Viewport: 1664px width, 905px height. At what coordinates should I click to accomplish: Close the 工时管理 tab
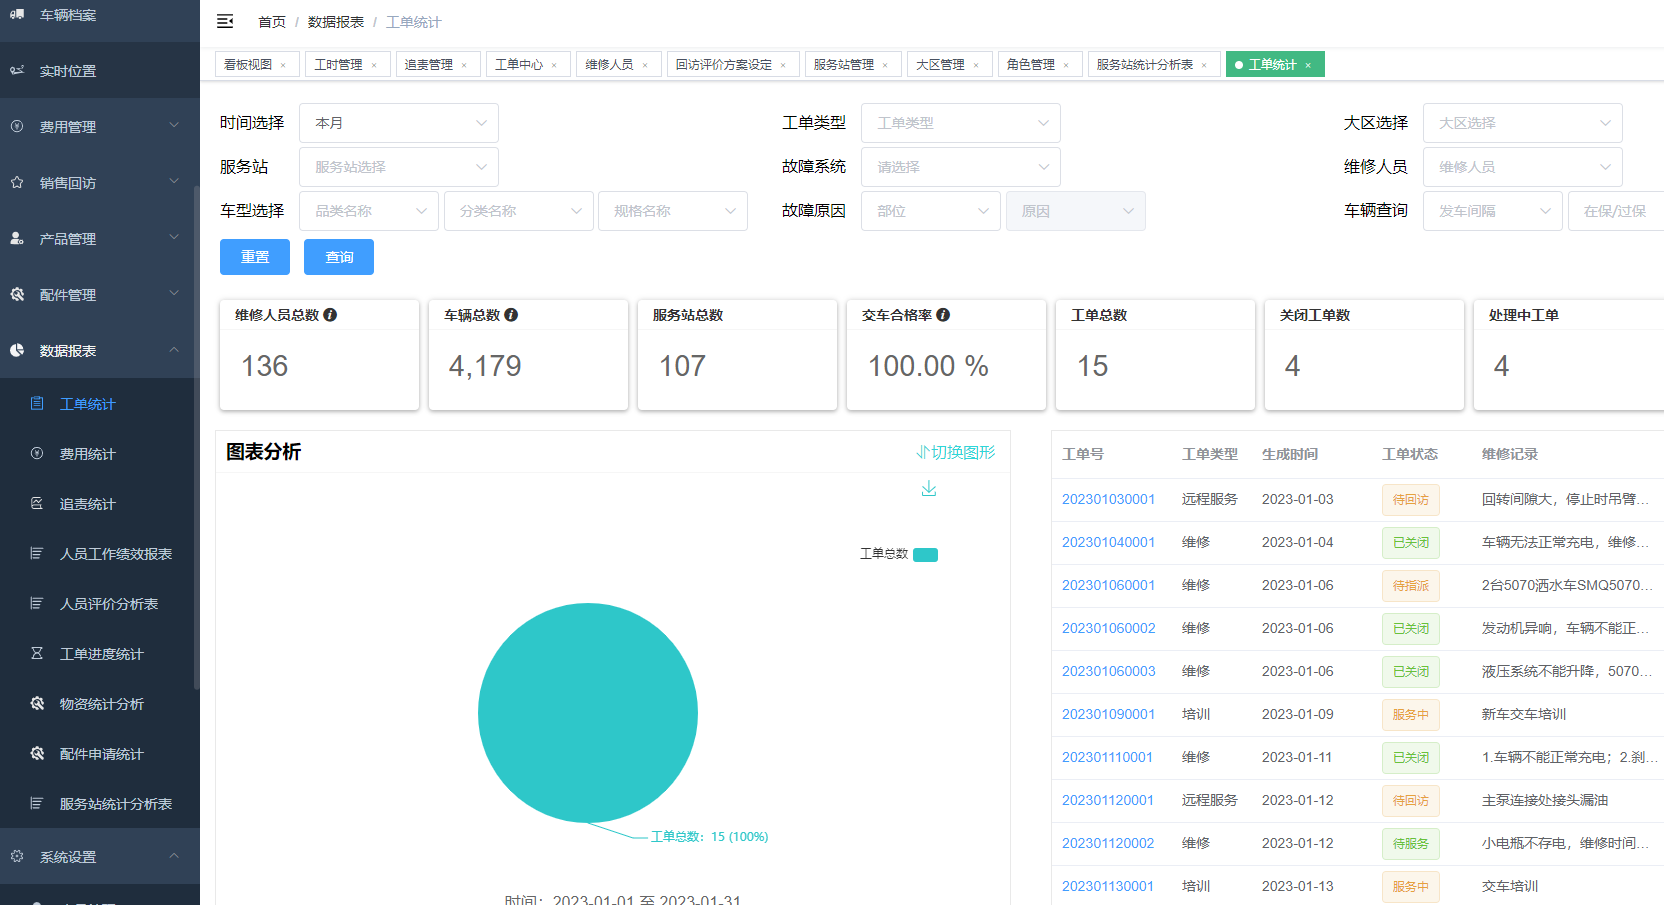[374, 65]
